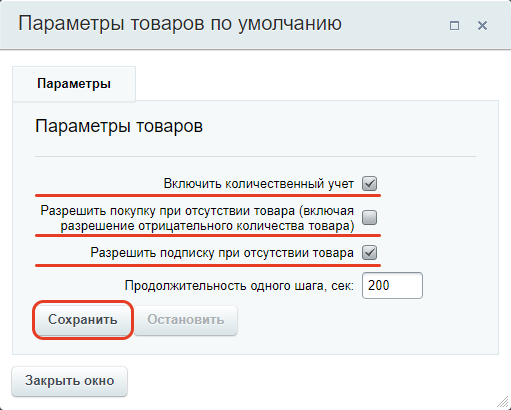Uncheck the Включить количественный учет checkbox

[369, 184]
